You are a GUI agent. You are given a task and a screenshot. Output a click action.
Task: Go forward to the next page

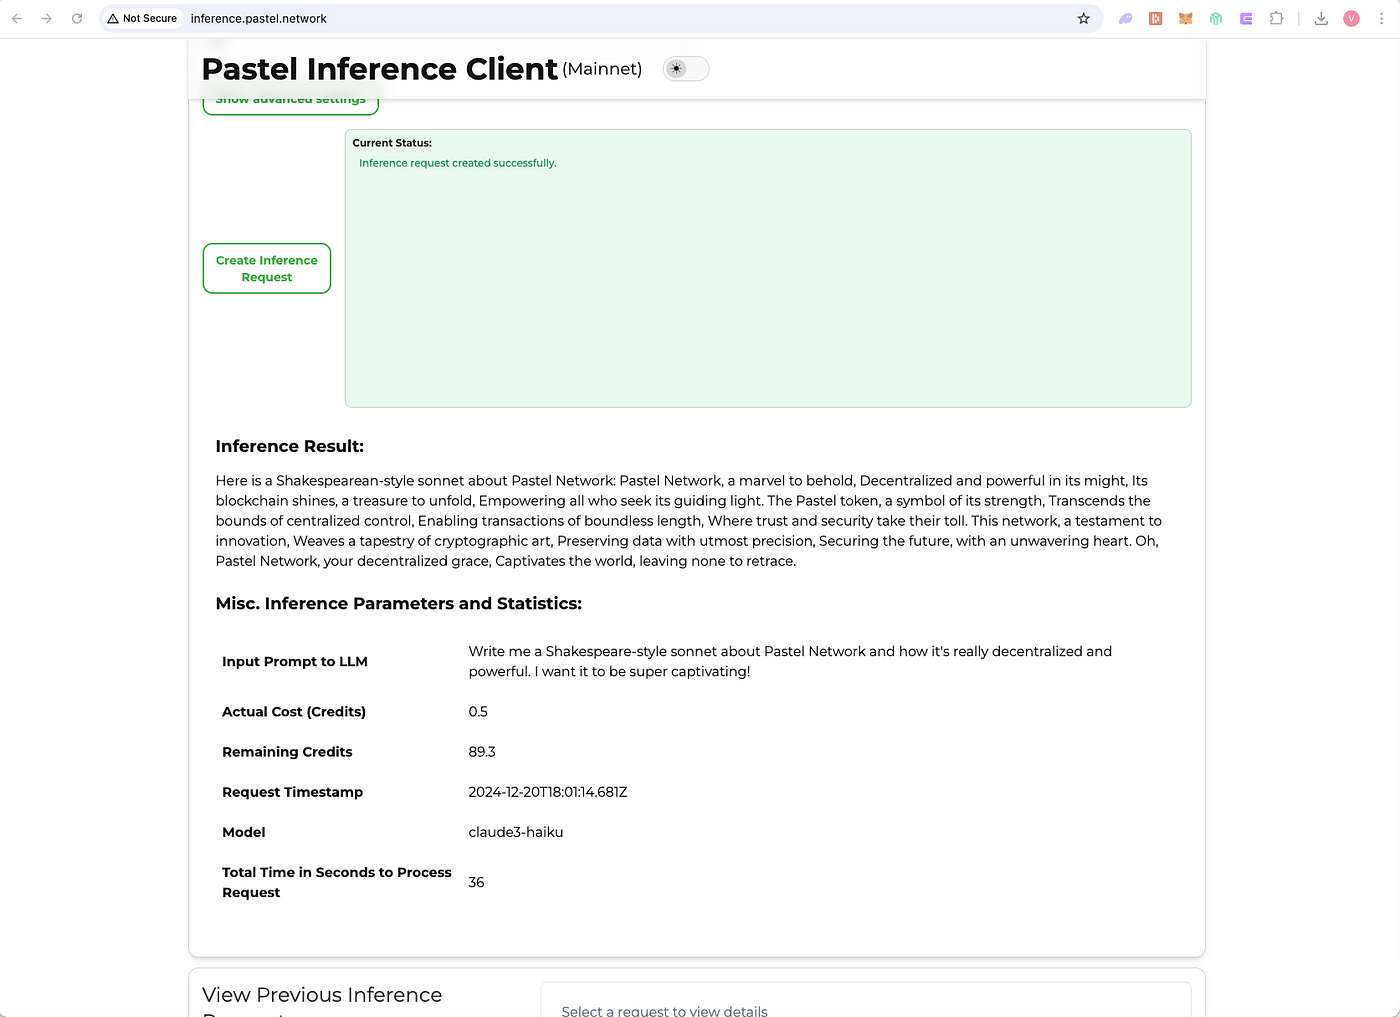click(x=47, y=18)
